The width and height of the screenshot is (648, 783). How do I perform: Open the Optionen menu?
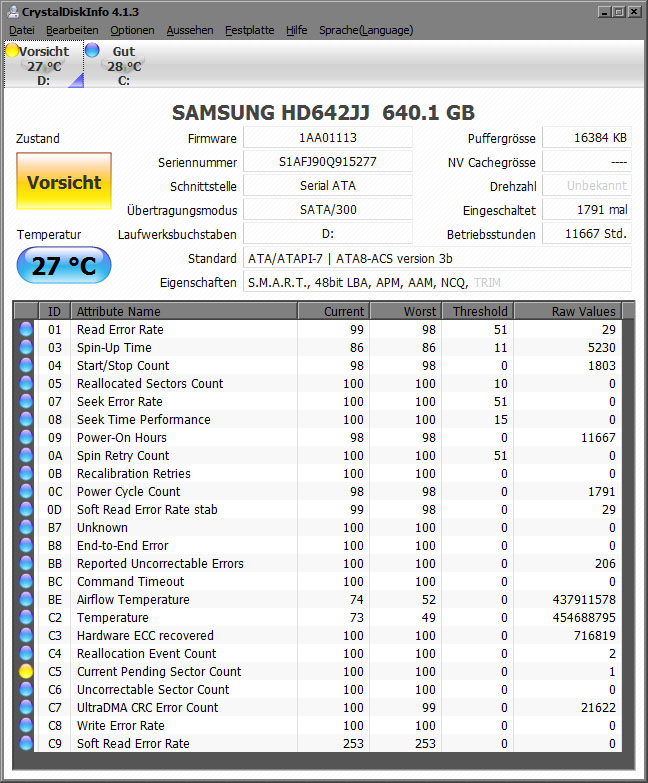click(x=132, y=30)
